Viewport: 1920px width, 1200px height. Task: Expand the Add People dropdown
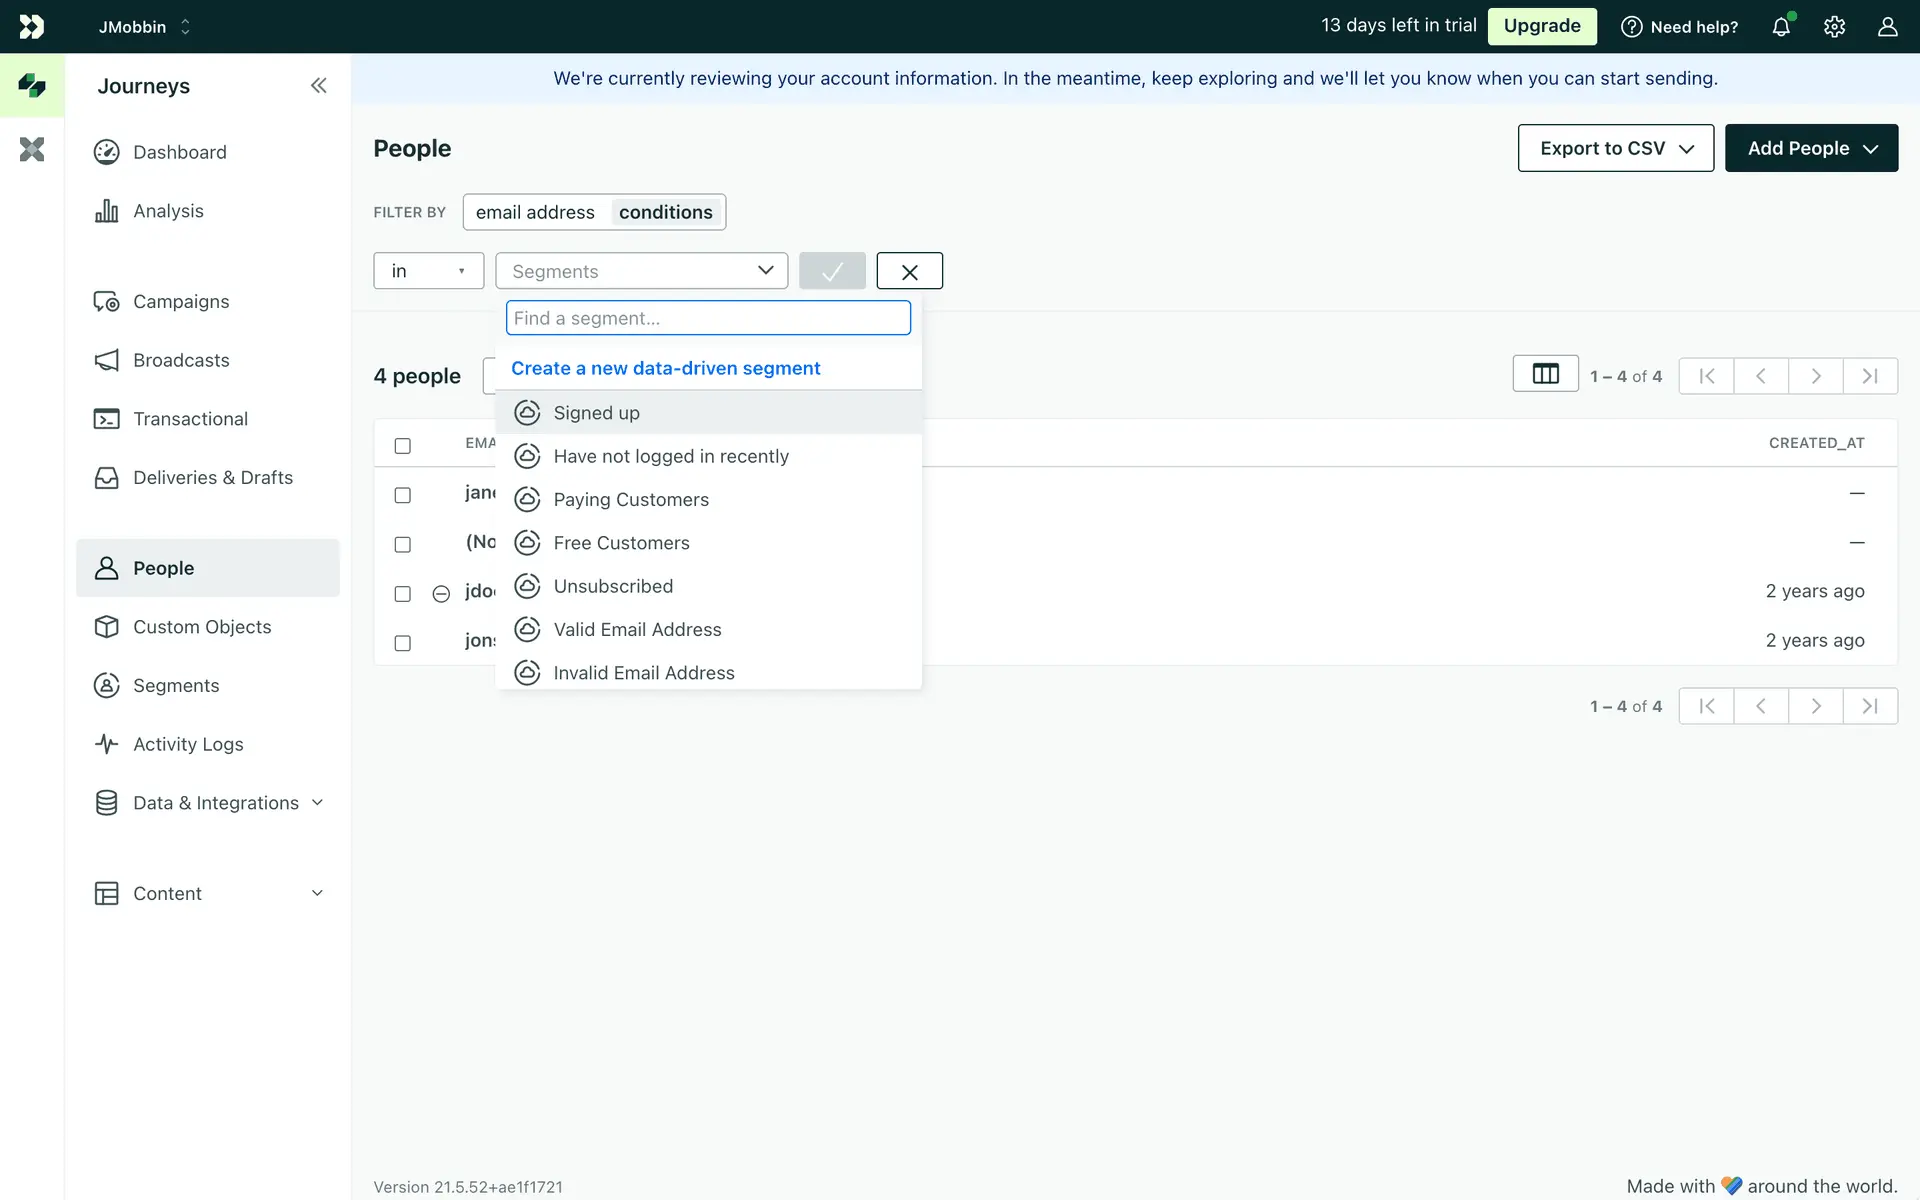click(1811, 148)
